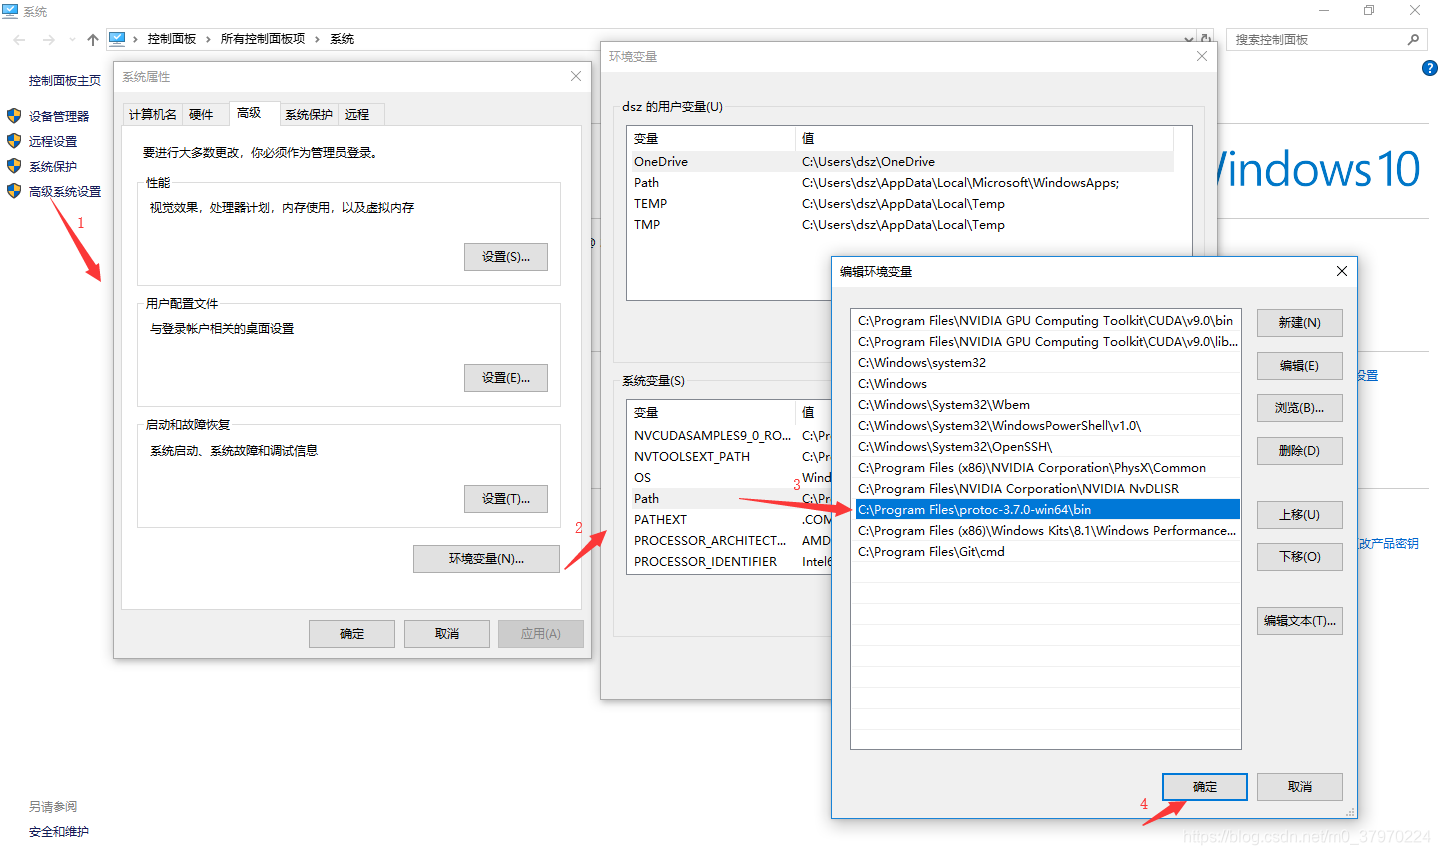This screenshot has width=1440, height=855.
Task: Select C:\Windows\system32 path entry
Action: click(x=1046, y=363)
